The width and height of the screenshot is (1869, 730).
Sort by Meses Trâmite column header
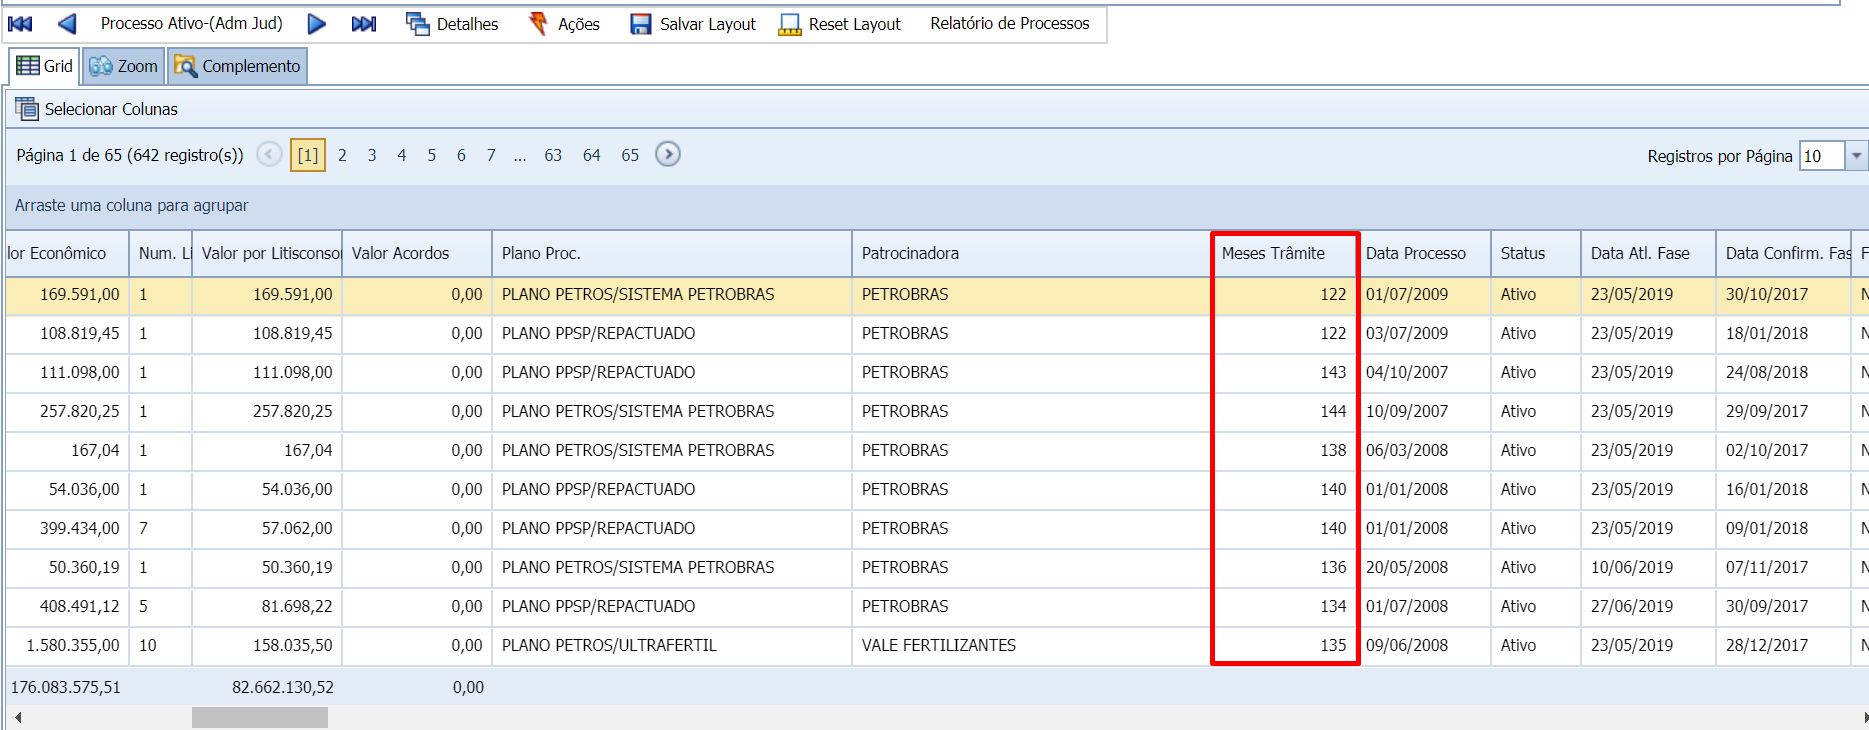click(x=1285, y=253)
